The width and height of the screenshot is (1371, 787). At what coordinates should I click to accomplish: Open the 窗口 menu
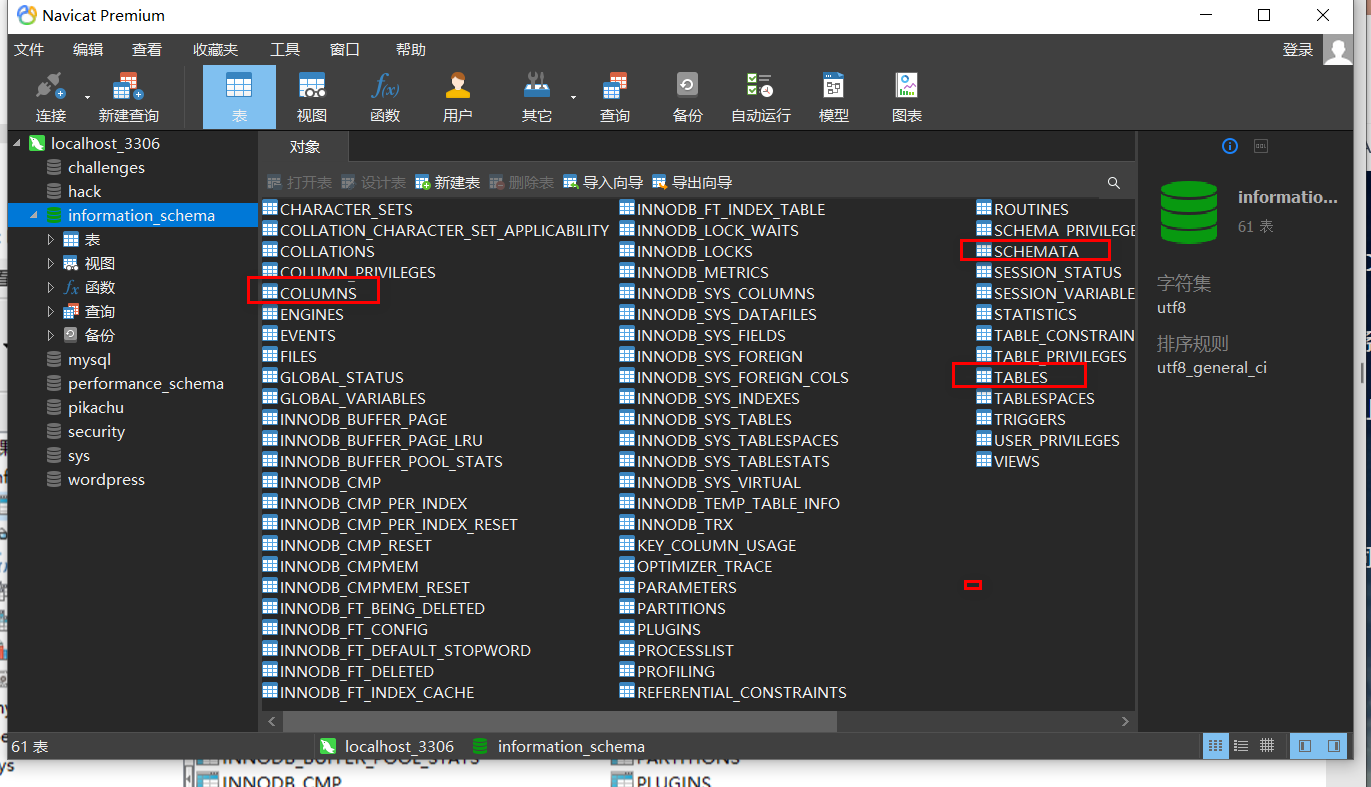coord(345,49)
